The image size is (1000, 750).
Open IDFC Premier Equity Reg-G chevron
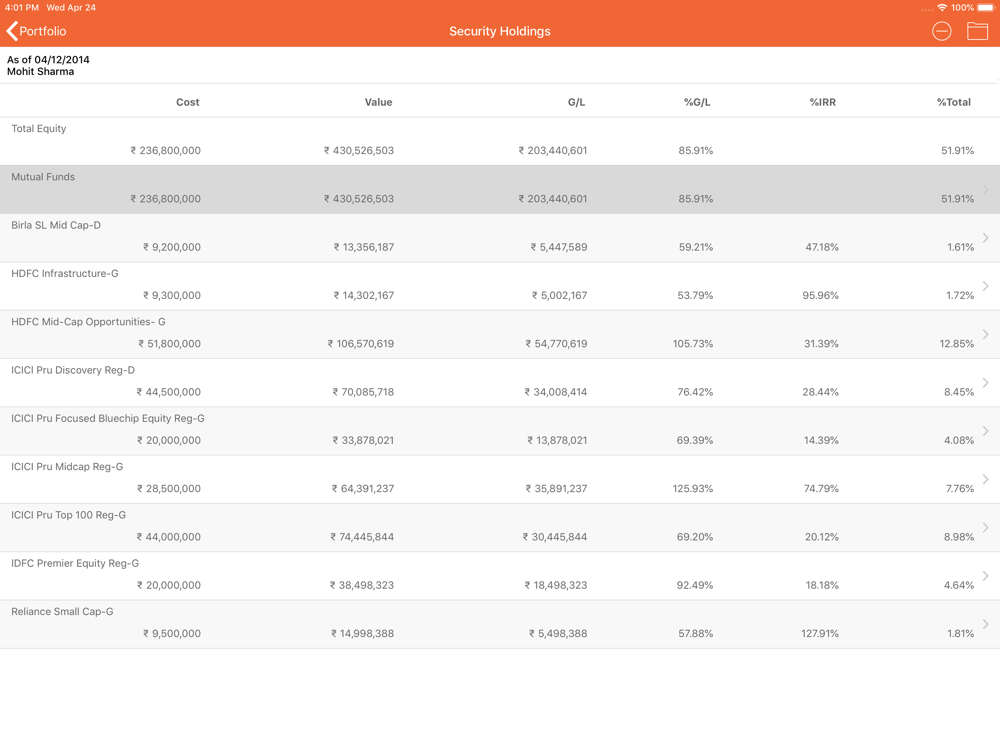click(985, 576)
